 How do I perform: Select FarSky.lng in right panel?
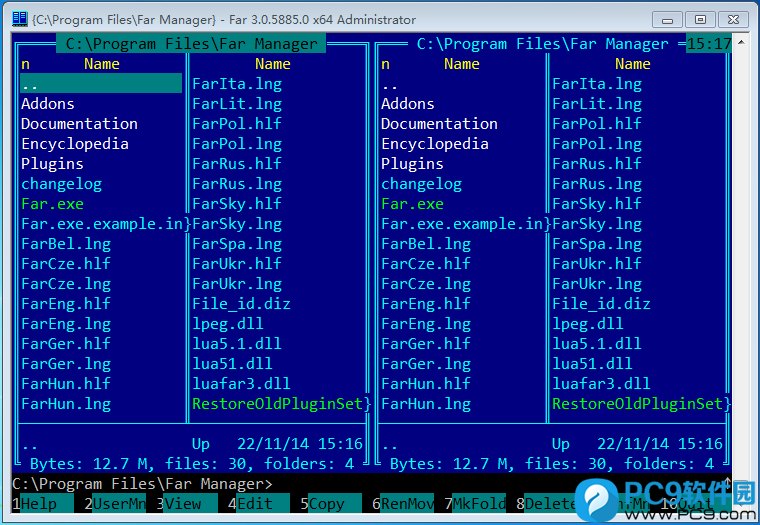597,223
